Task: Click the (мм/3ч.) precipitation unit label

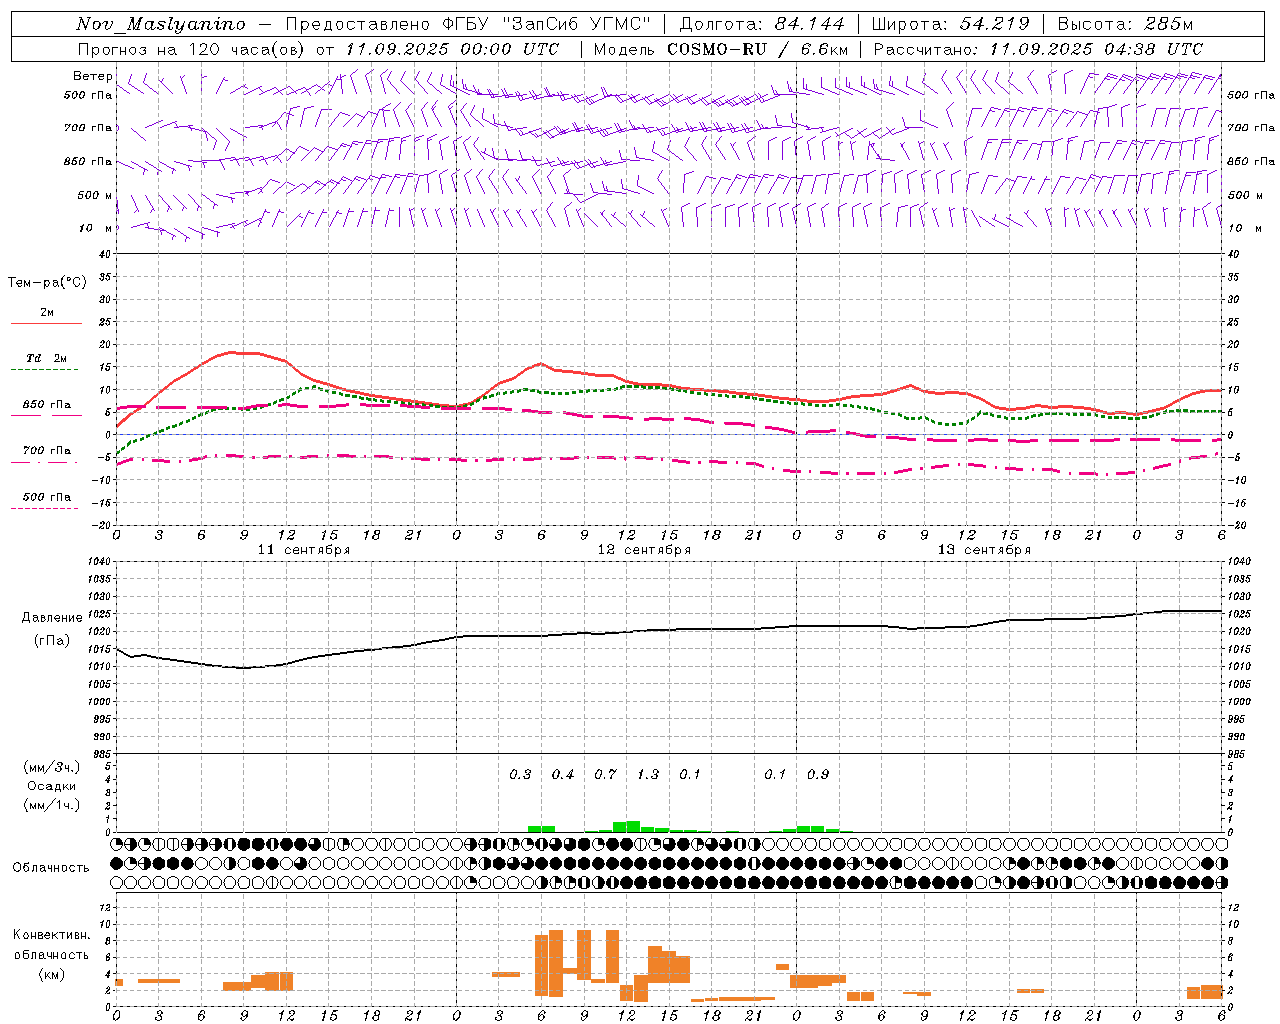Action: pos(52,767)
